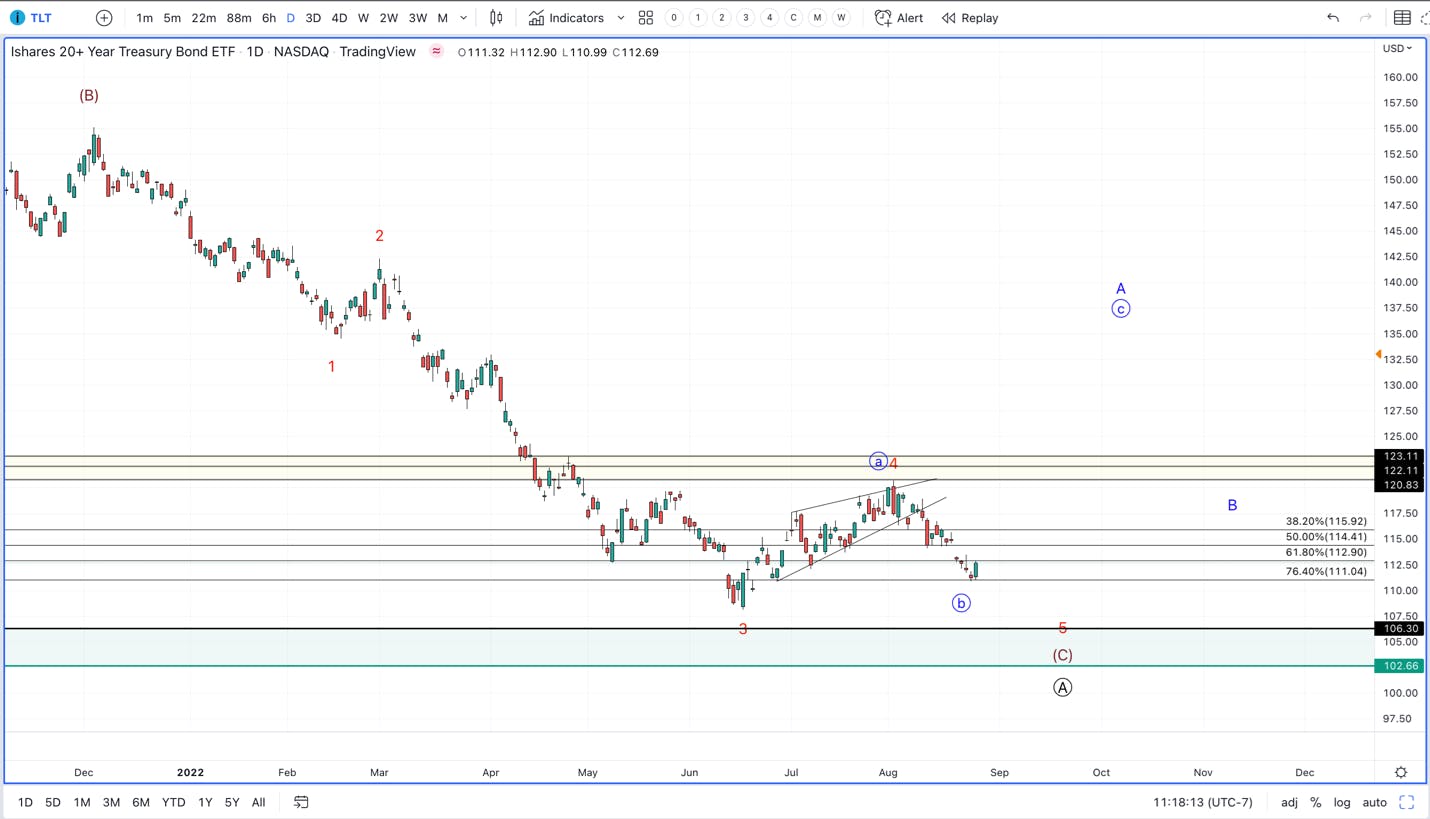Image resolution: width=1430 pixels, height=819 pixels.
Task: Click the chart settings gear icon
Action: click(x=1400, y=772)
